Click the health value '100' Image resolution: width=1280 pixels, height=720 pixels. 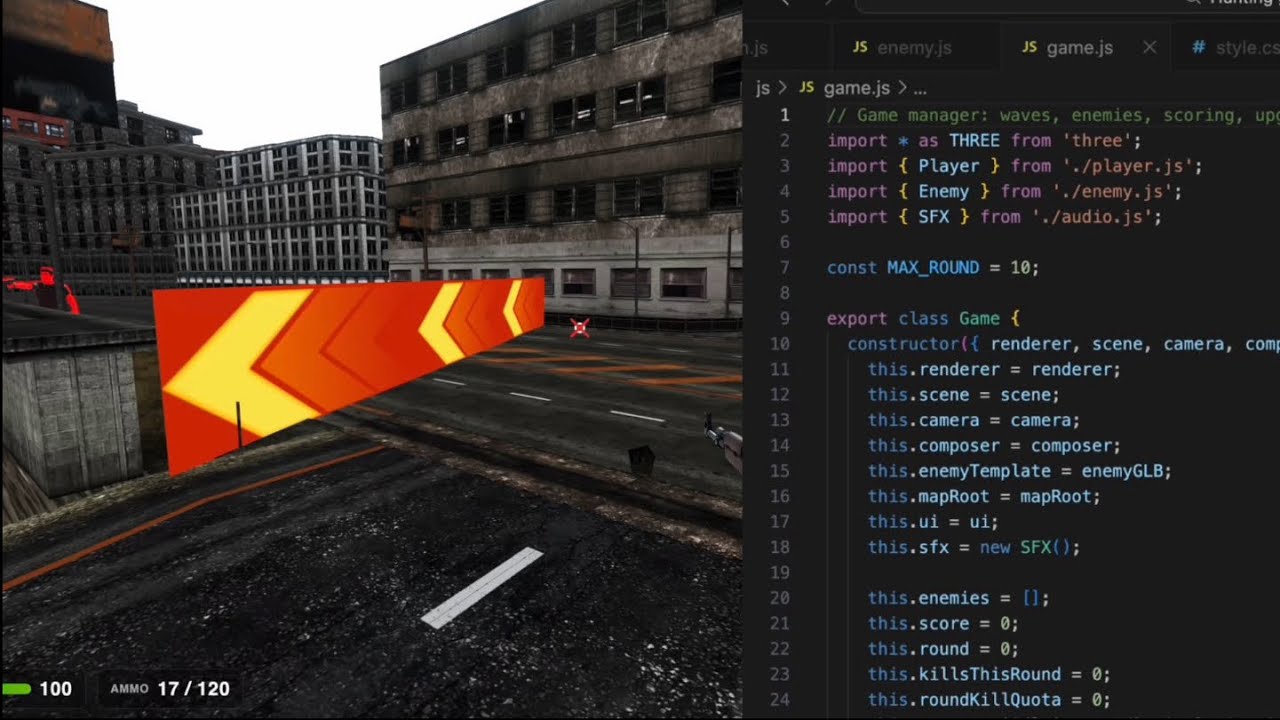tap(55, 689)
